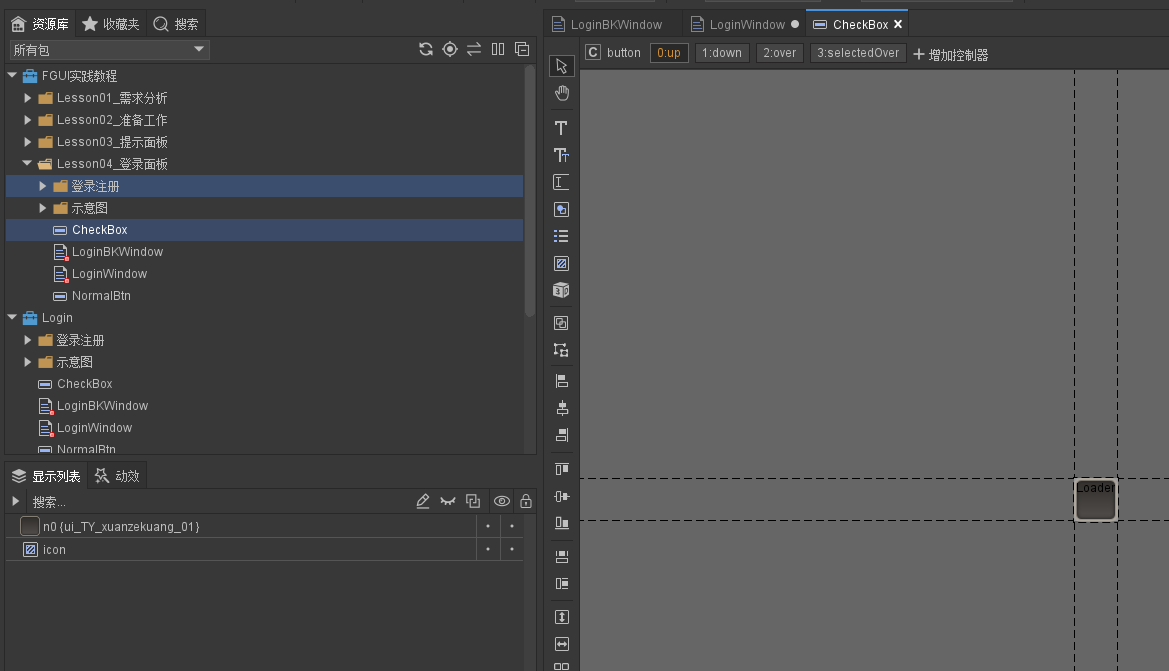Toggle the eye visibility header in display list
The width and height of the screenshot is (1169, 671).
point(502,501)
